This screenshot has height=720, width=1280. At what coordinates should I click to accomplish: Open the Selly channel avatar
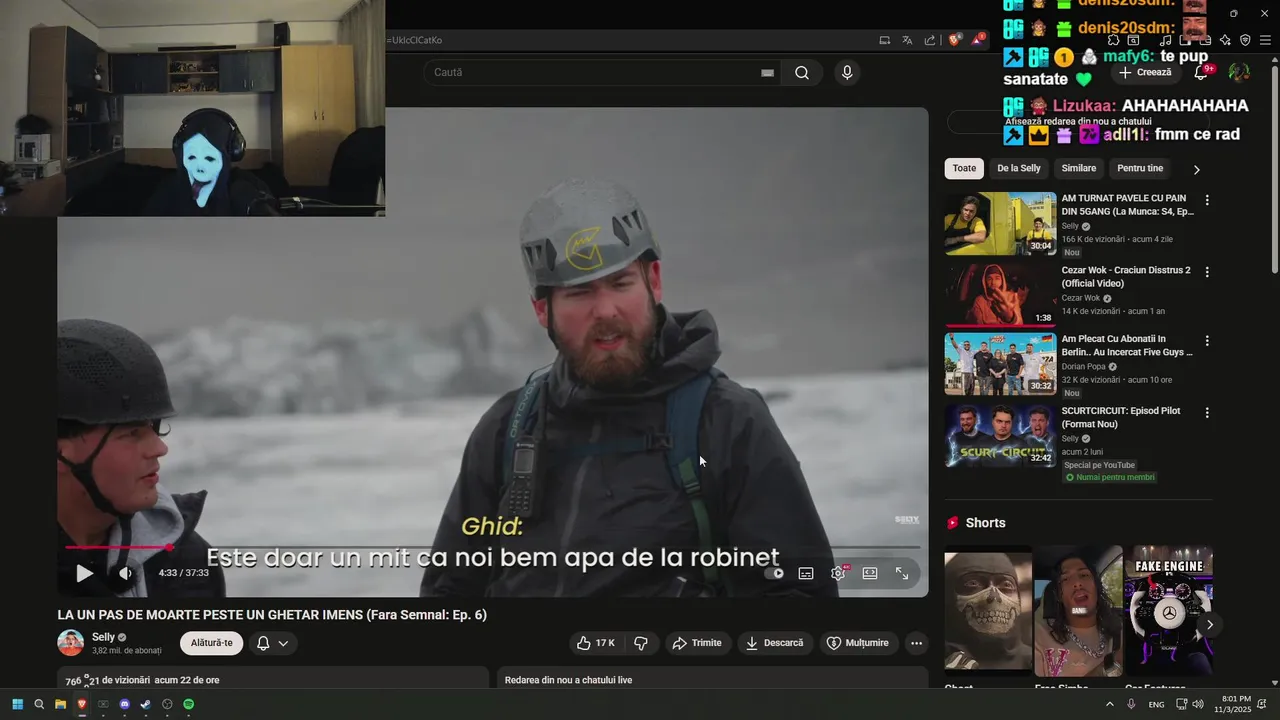coord(70,643)
